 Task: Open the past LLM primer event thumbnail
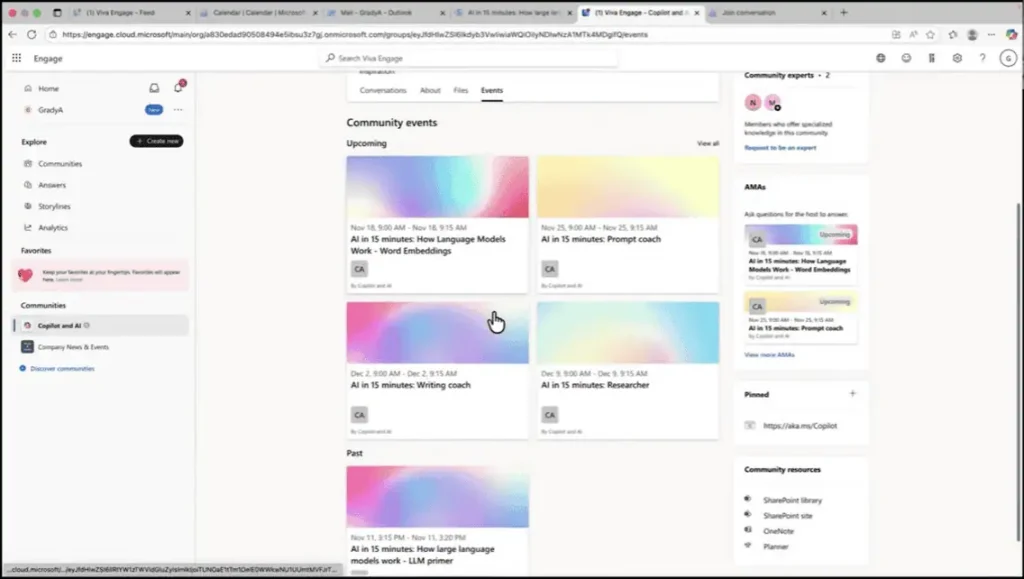tap(438, 497)
